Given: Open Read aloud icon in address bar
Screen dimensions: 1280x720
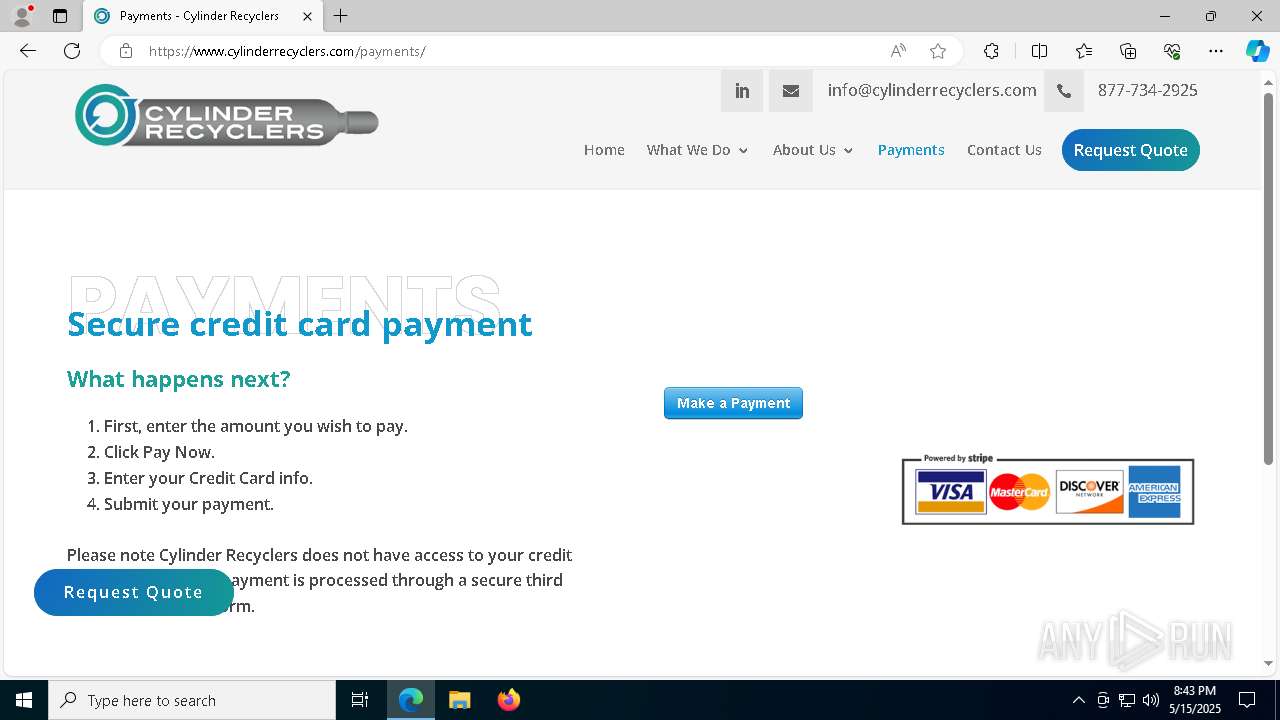Looking at the screenshot, I should [x=898, y=51].
